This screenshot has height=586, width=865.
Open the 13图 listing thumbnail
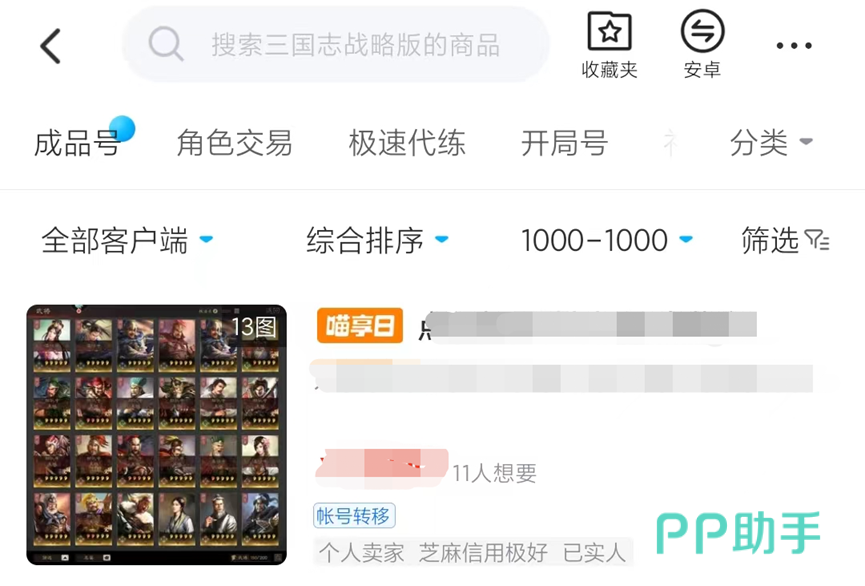point(157,435)
